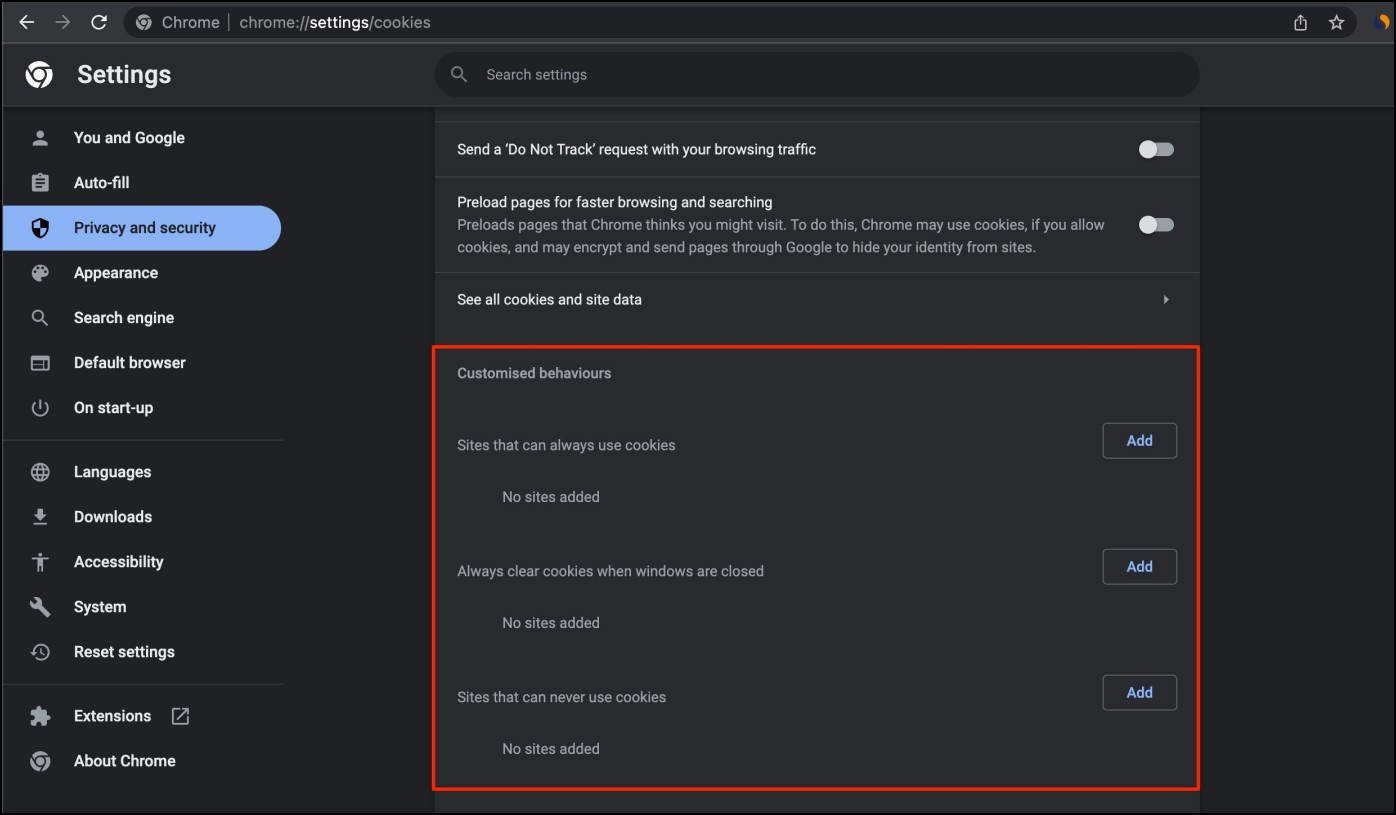
Task: Click the Reset settings history icon
Action: (40, 652)
